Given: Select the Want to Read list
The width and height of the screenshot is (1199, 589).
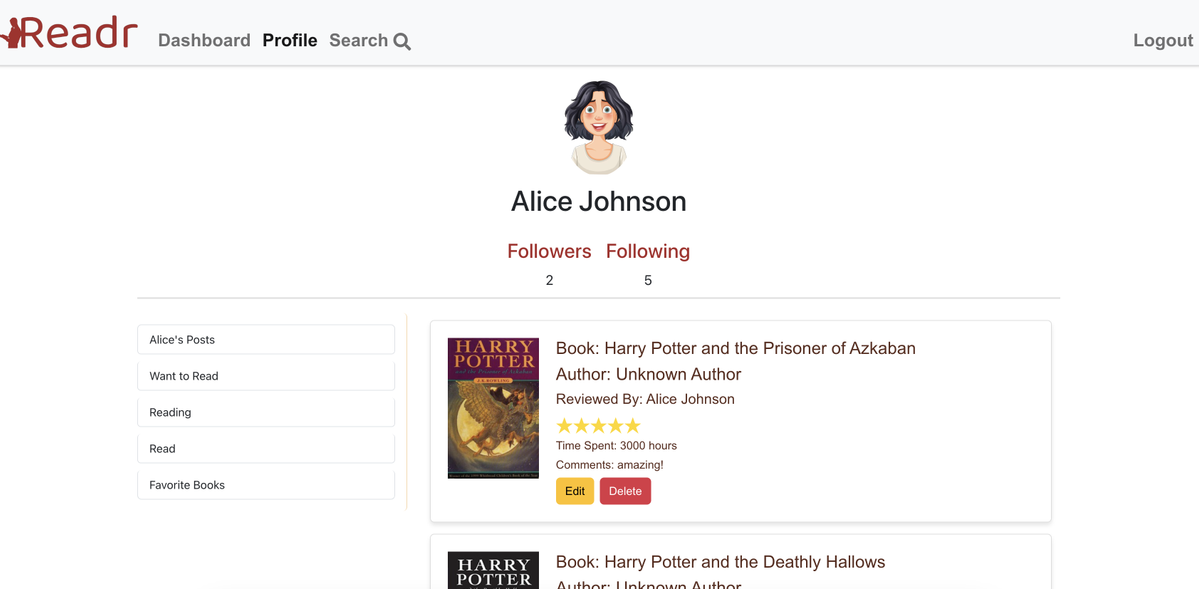Looking at the screenshot, I should [266, 376].
